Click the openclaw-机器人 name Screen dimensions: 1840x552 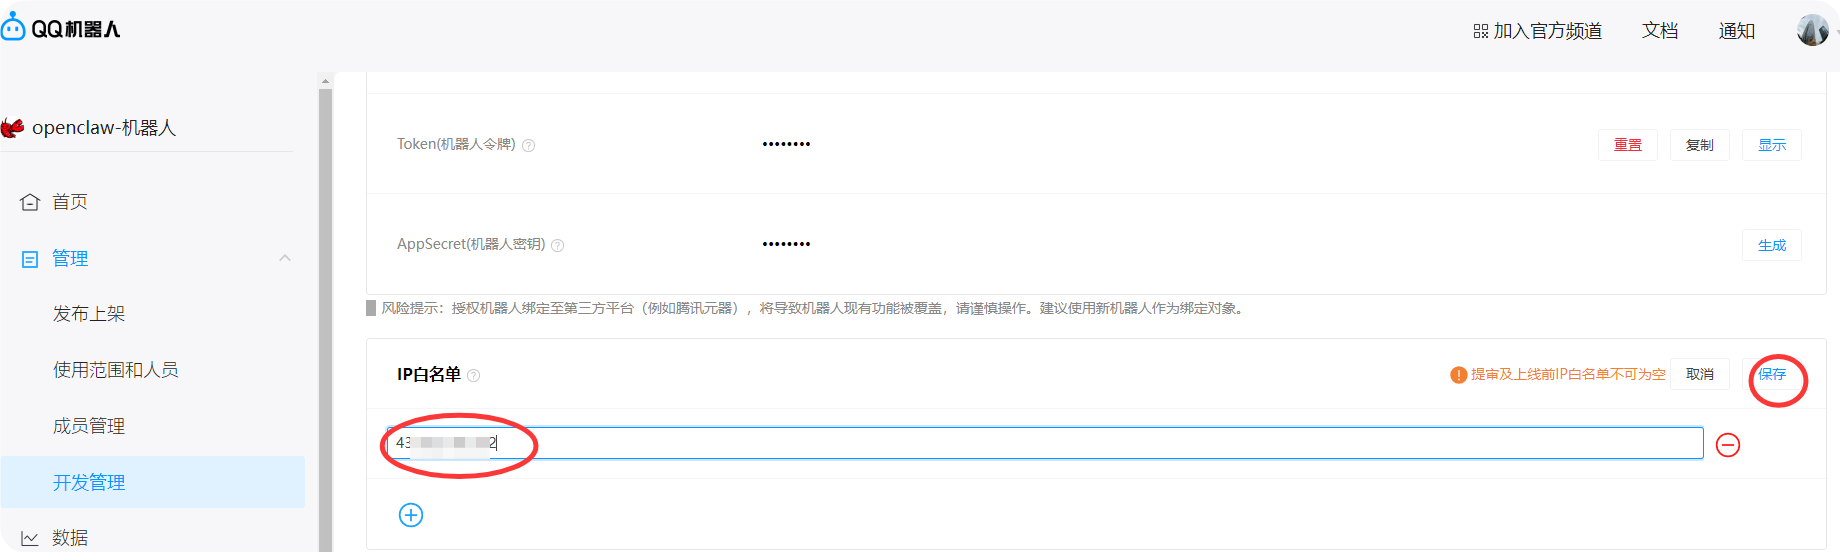(104, 128)
